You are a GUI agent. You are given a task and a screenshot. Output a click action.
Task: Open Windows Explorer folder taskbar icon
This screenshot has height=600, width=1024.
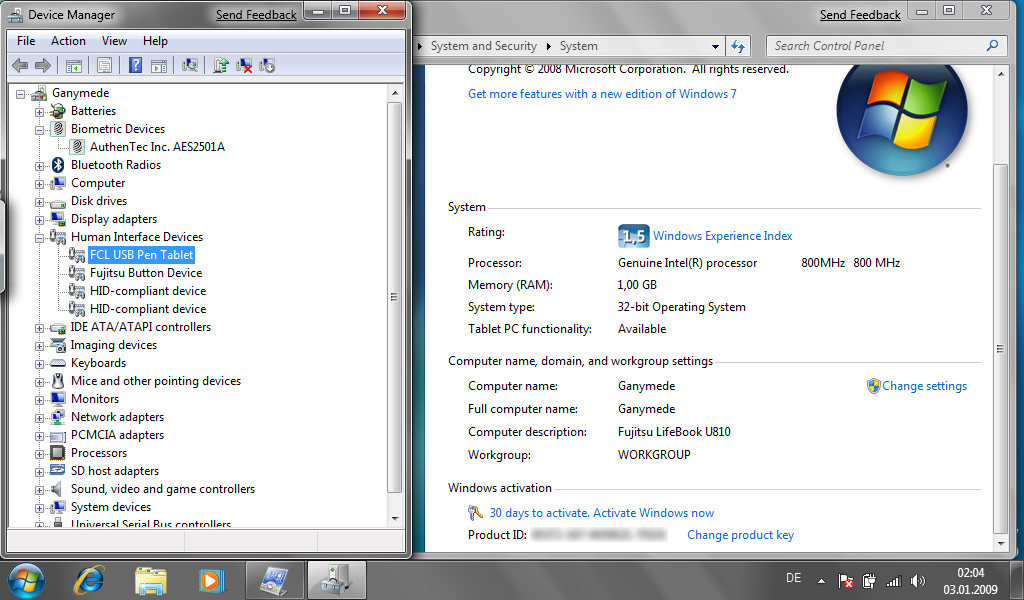(x=151, y=580)
